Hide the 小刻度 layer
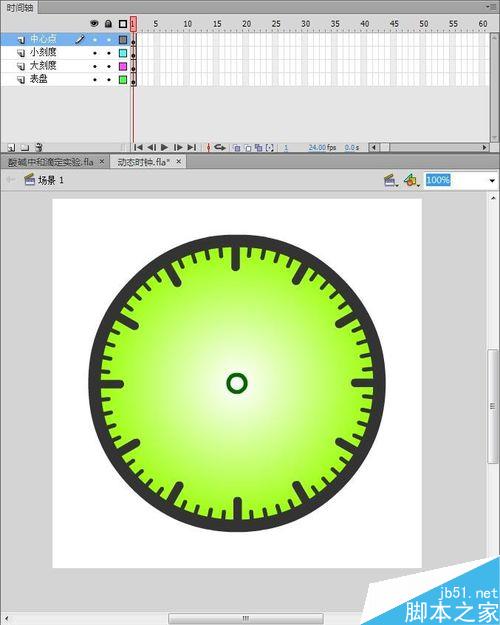500x625 pixels. point(94,53)
